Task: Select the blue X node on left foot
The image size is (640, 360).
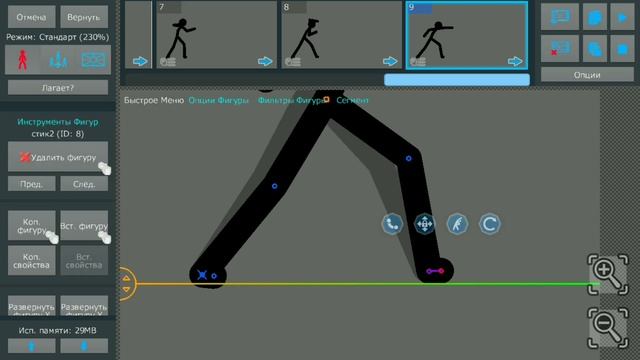Action: [202, 275]
